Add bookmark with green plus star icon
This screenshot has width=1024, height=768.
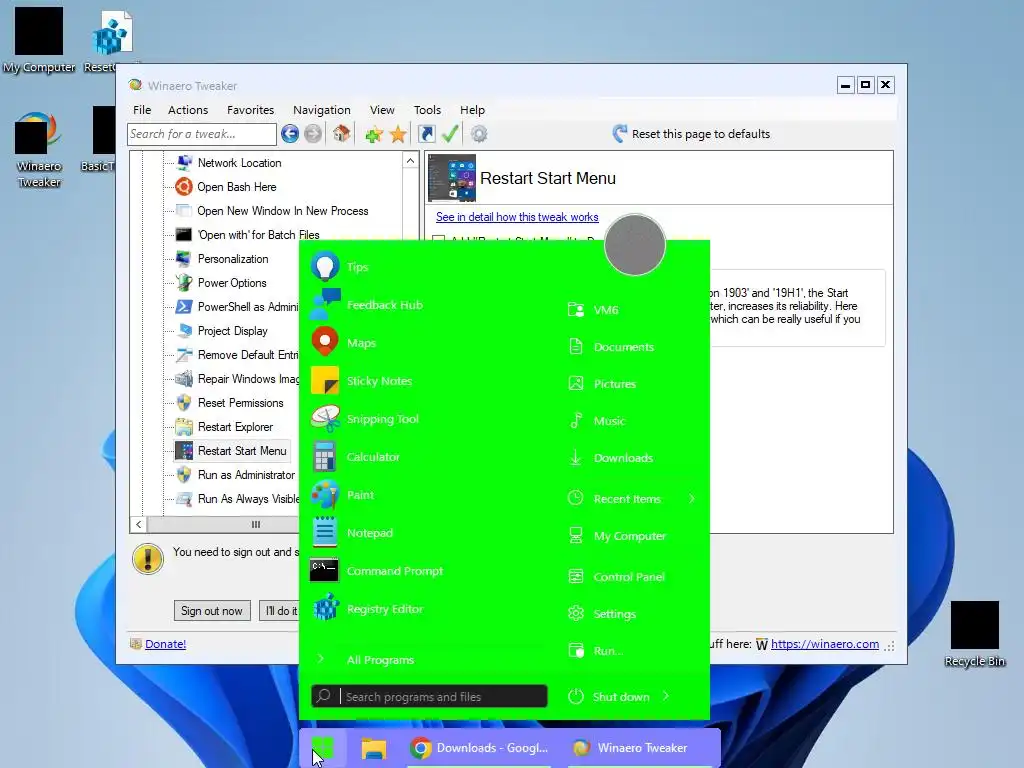pos(374,135)
